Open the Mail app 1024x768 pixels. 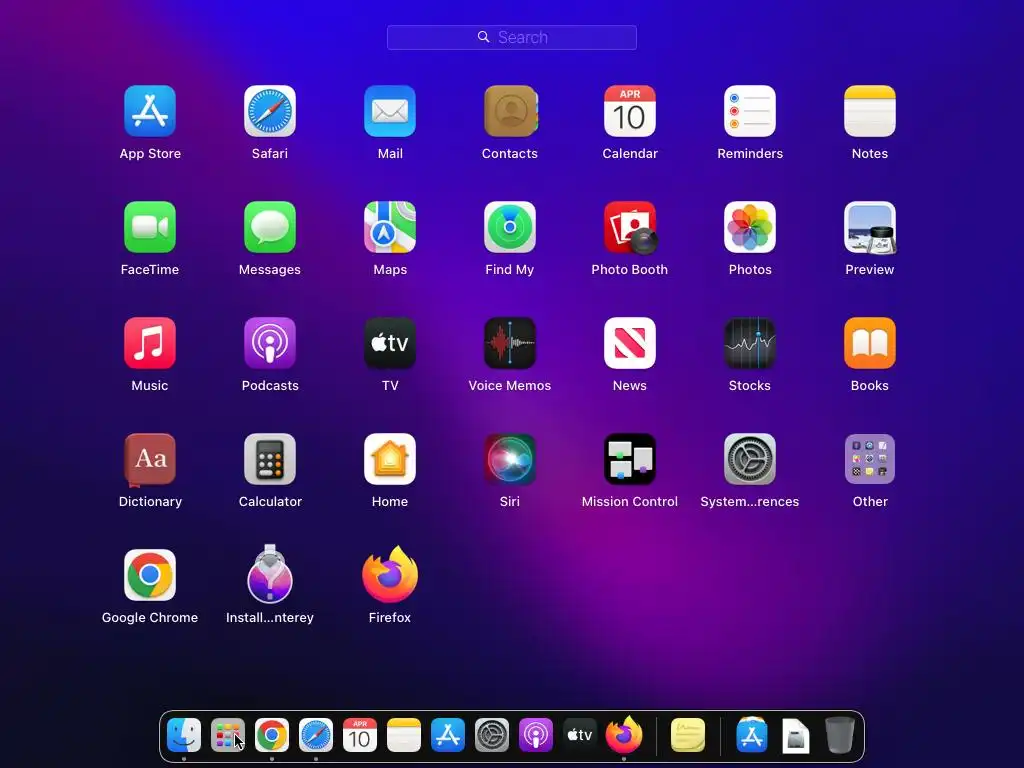[390, 111]
